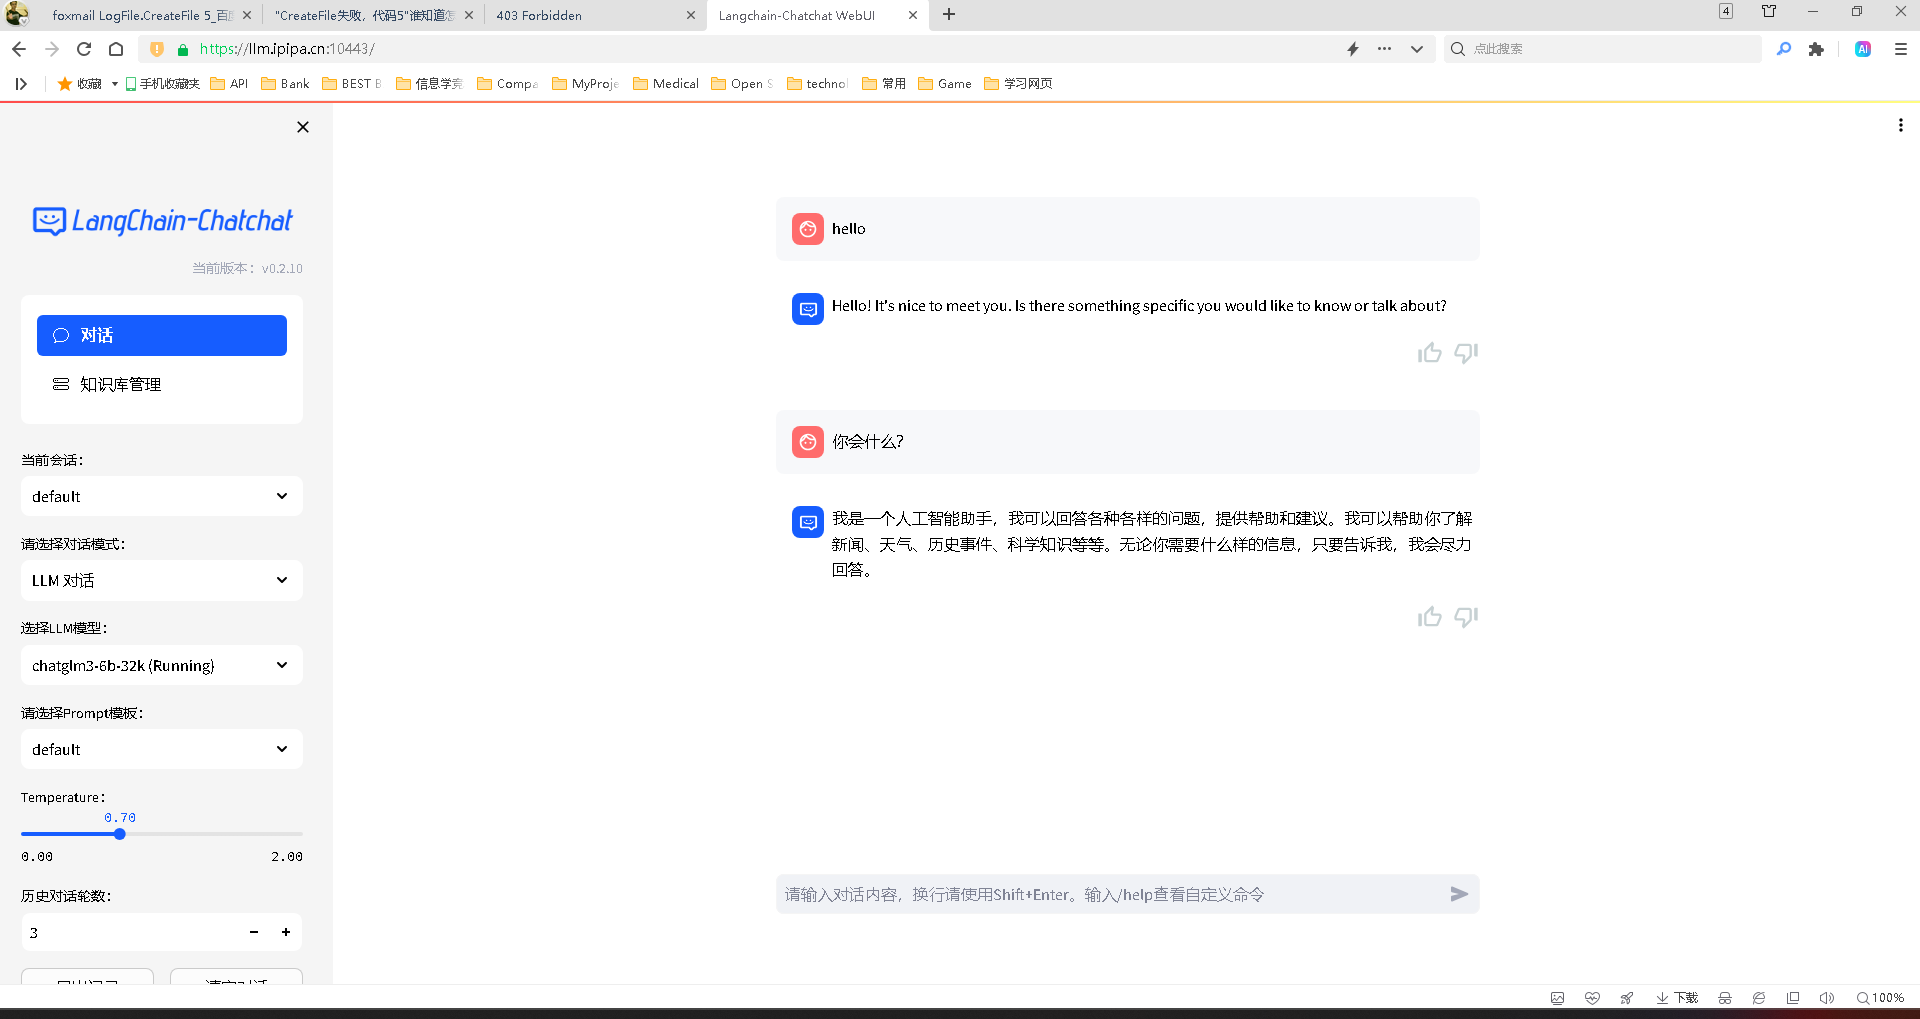Expand the 收藏 dropdown arrow
The image size is (1920, 1019).
pyautogui.click(x=114, y=84)
